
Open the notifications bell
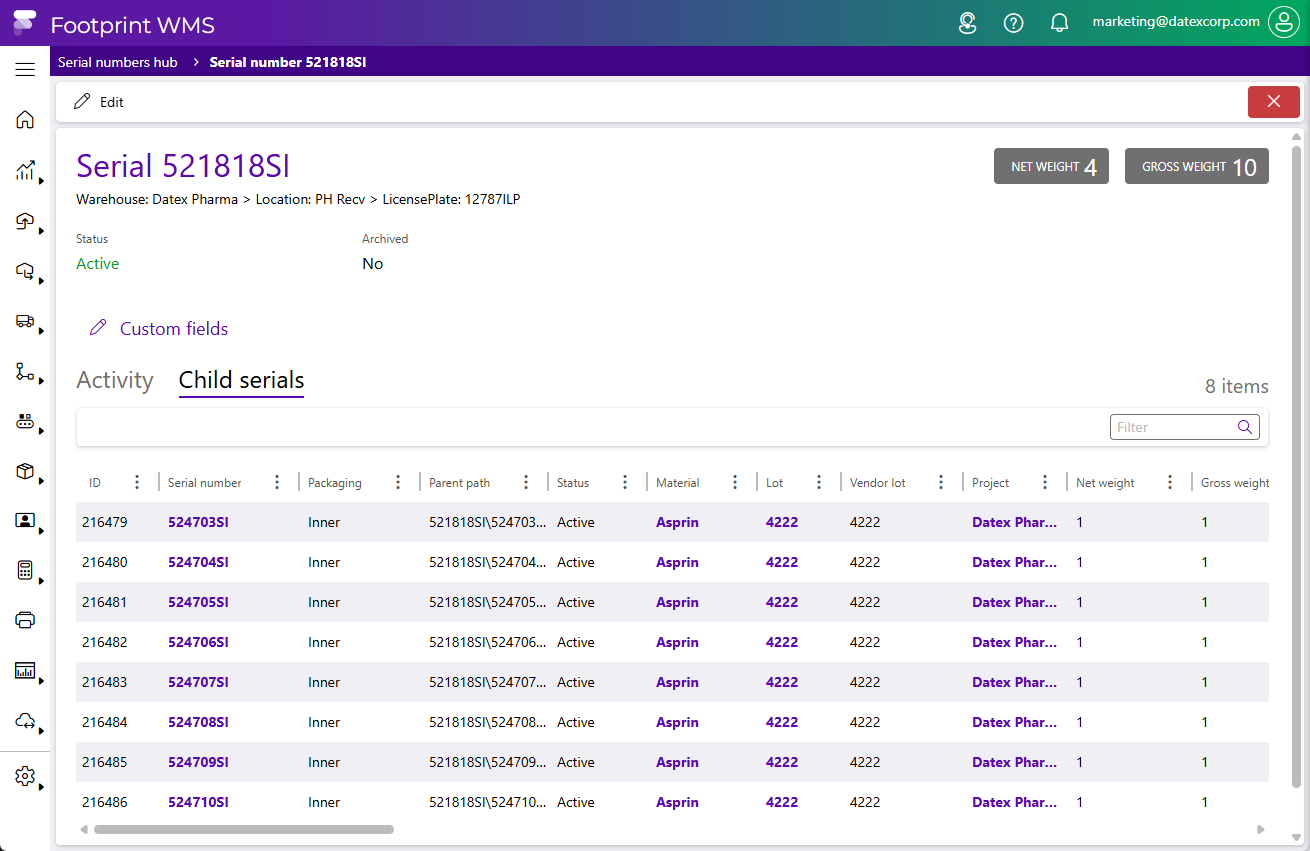(x=1059, y=23)
